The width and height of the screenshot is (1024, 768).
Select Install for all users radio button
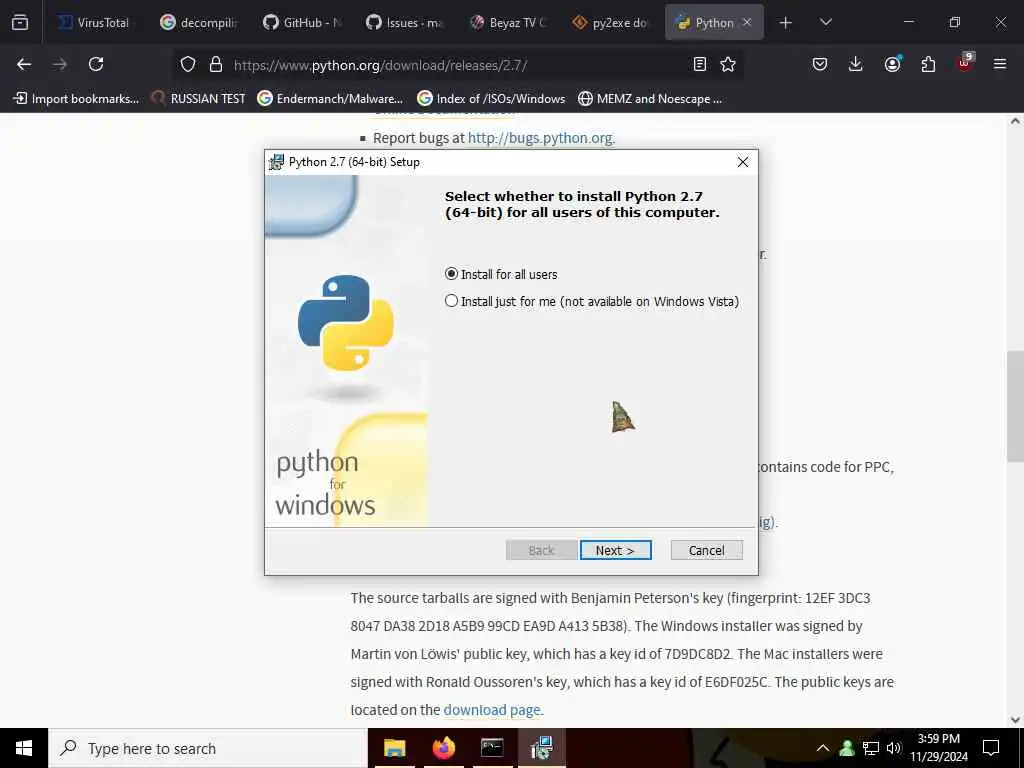pyautogui.click(x=451, y=274)
